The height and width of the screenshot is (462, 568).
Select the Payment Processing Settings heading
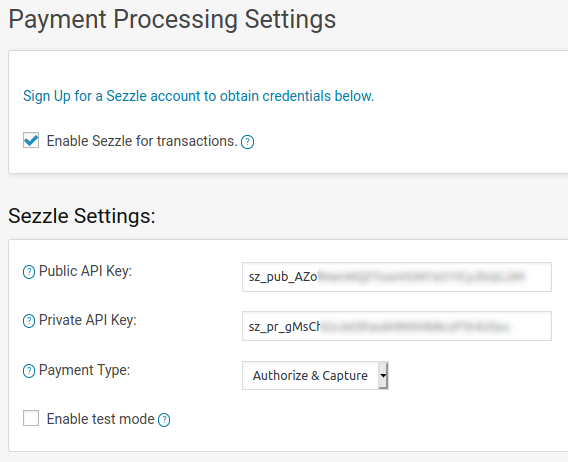coord(172,20)
